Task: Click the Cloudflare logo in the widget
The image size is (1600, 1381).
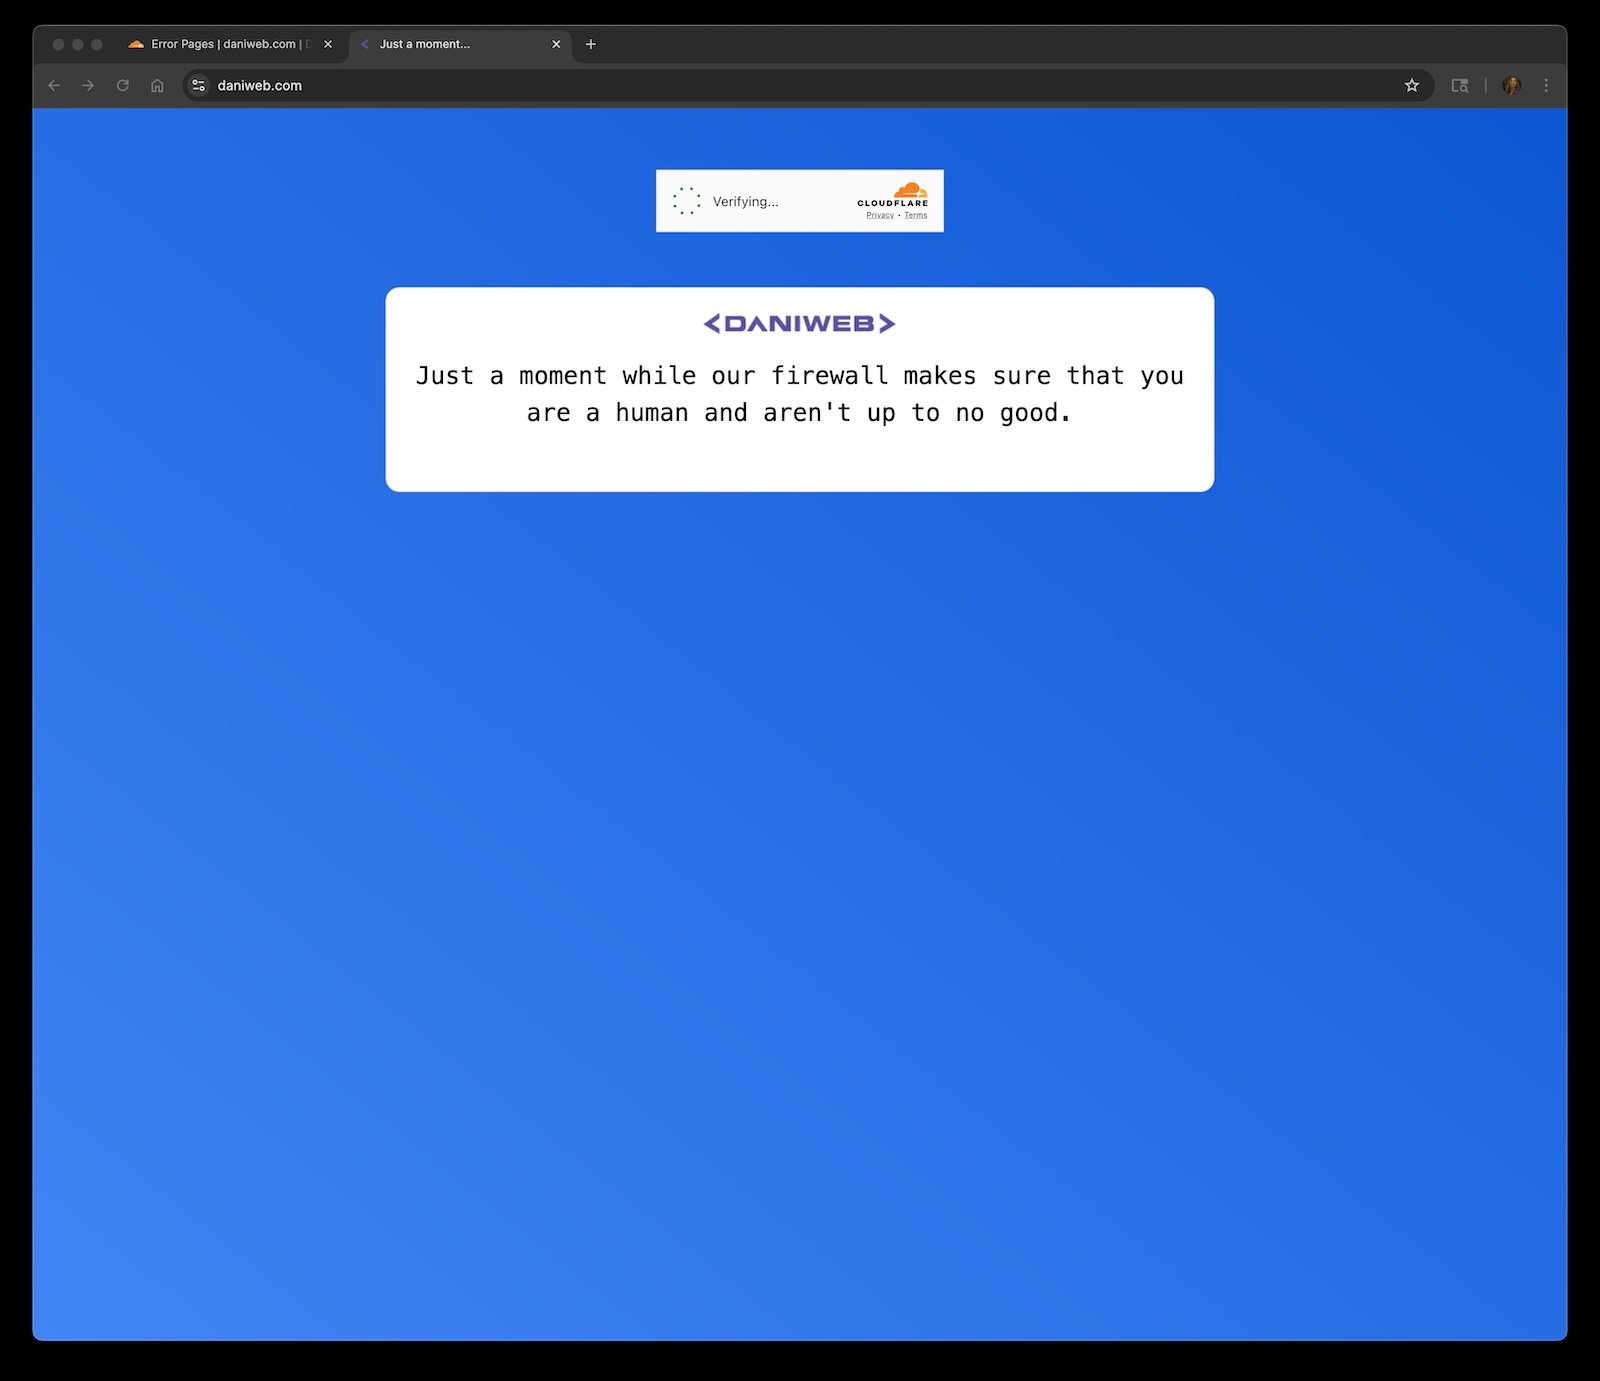Action: click(893, 194)
